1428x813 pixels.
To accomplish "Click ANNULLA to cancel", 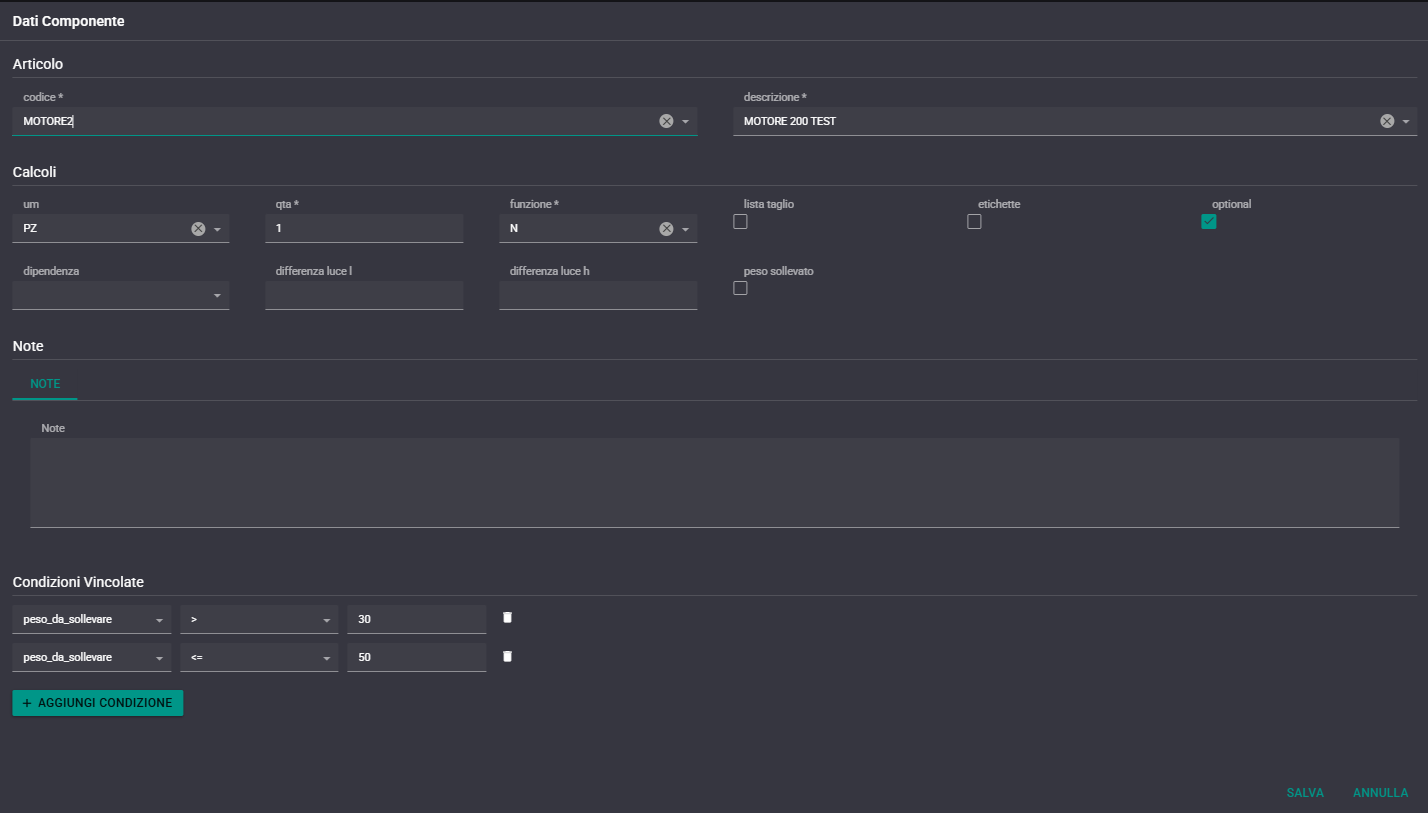I will tap(1380, 793).
